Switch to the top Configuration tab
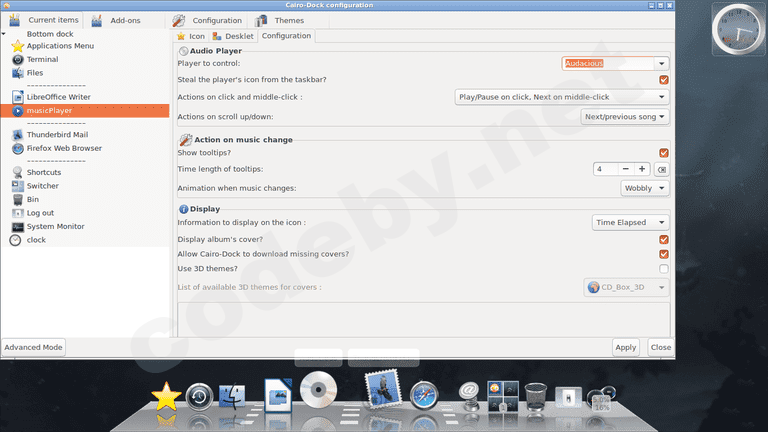This screenshot has height=432, width=768. [x=207, y=21]
